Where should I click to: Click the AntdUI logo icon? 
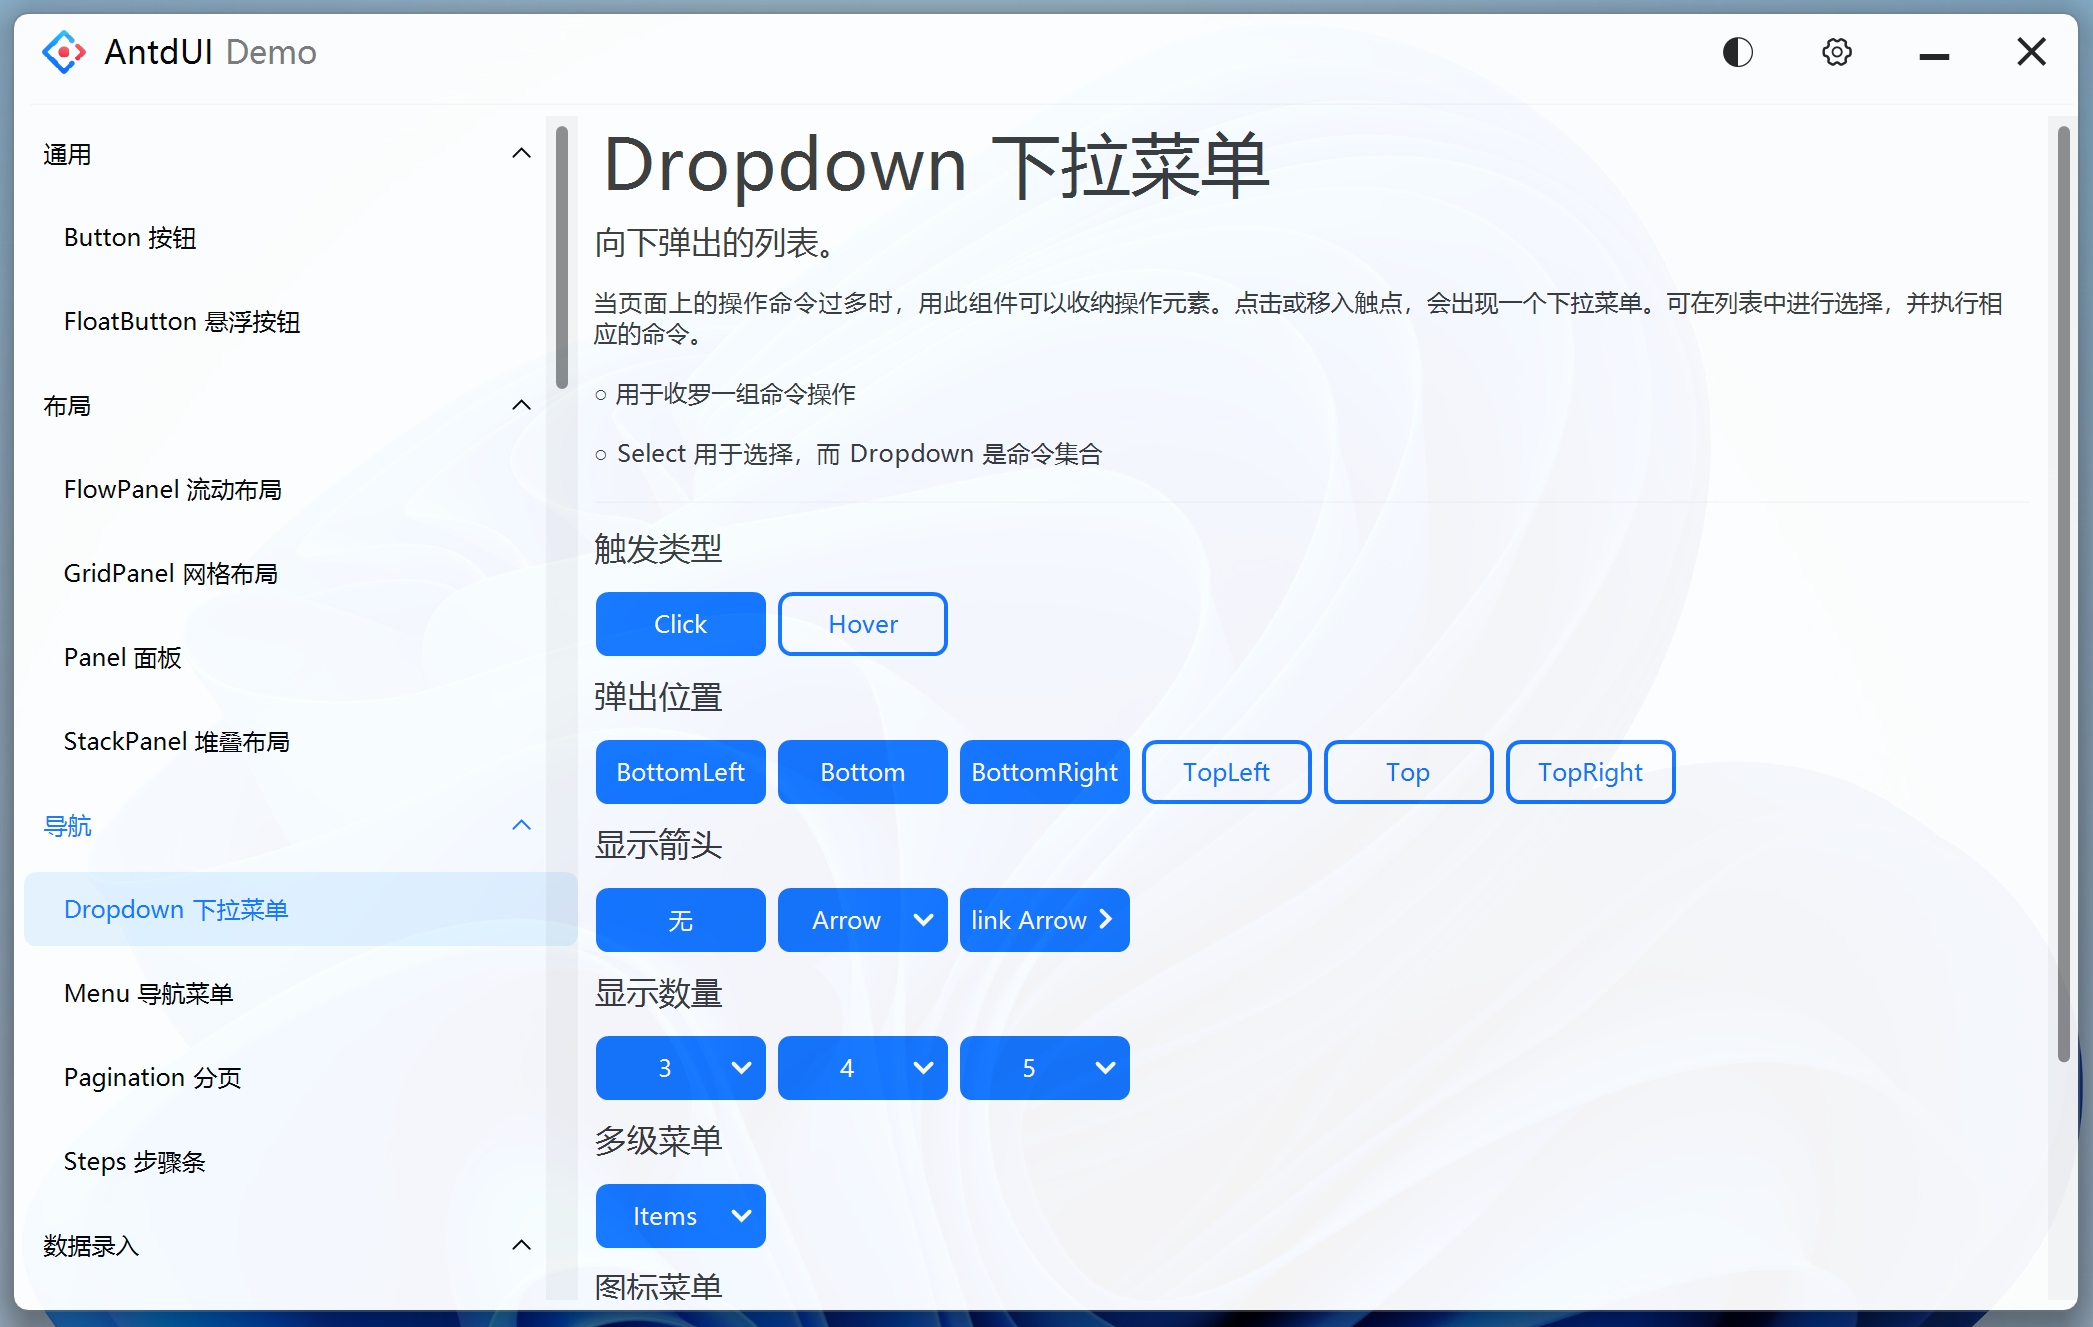coord(63,51)
